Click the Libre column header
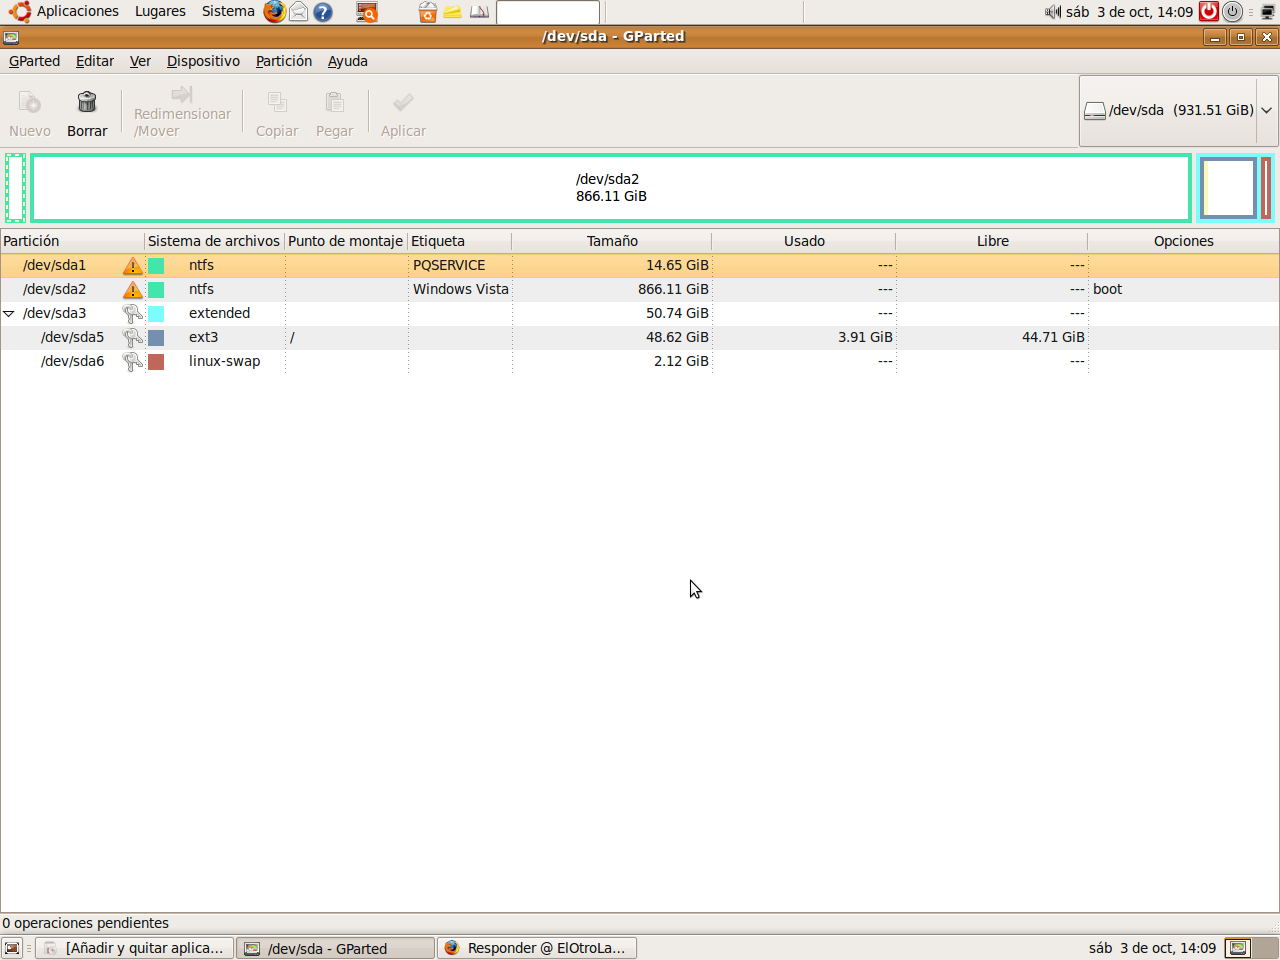Viewport: 1280px width, 960px height. (x=992, y=241)
